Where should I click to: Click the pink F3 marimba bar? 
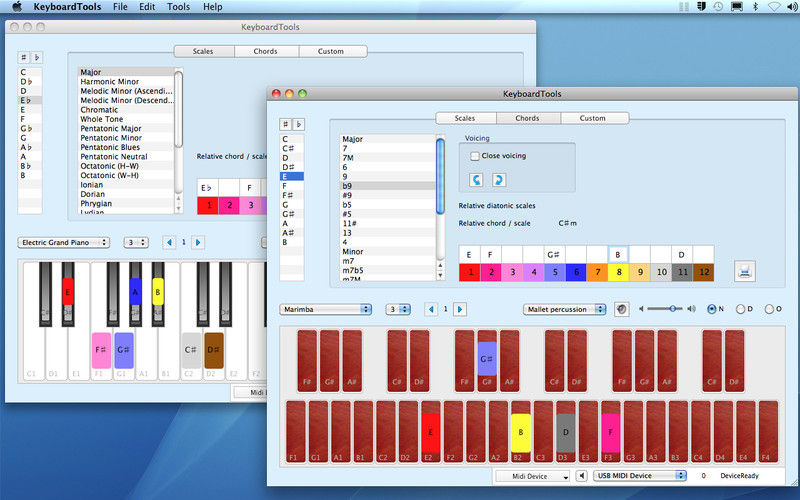click(610, 432)
